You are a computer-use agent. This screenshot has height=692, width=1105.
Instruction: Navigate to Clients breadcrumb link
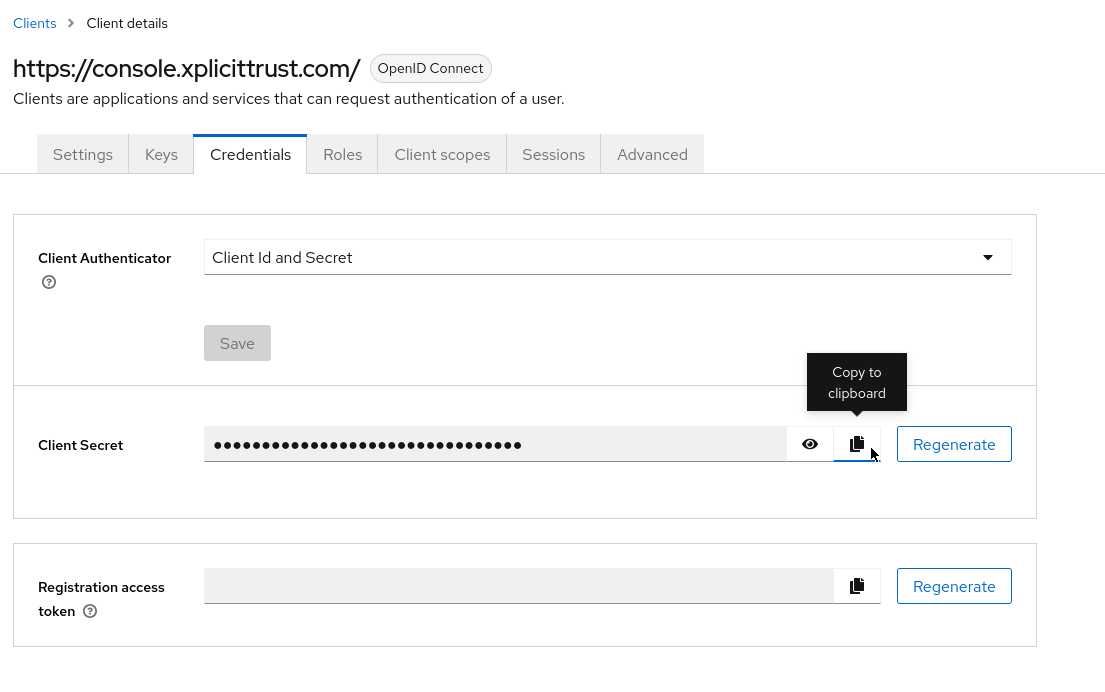35,23
